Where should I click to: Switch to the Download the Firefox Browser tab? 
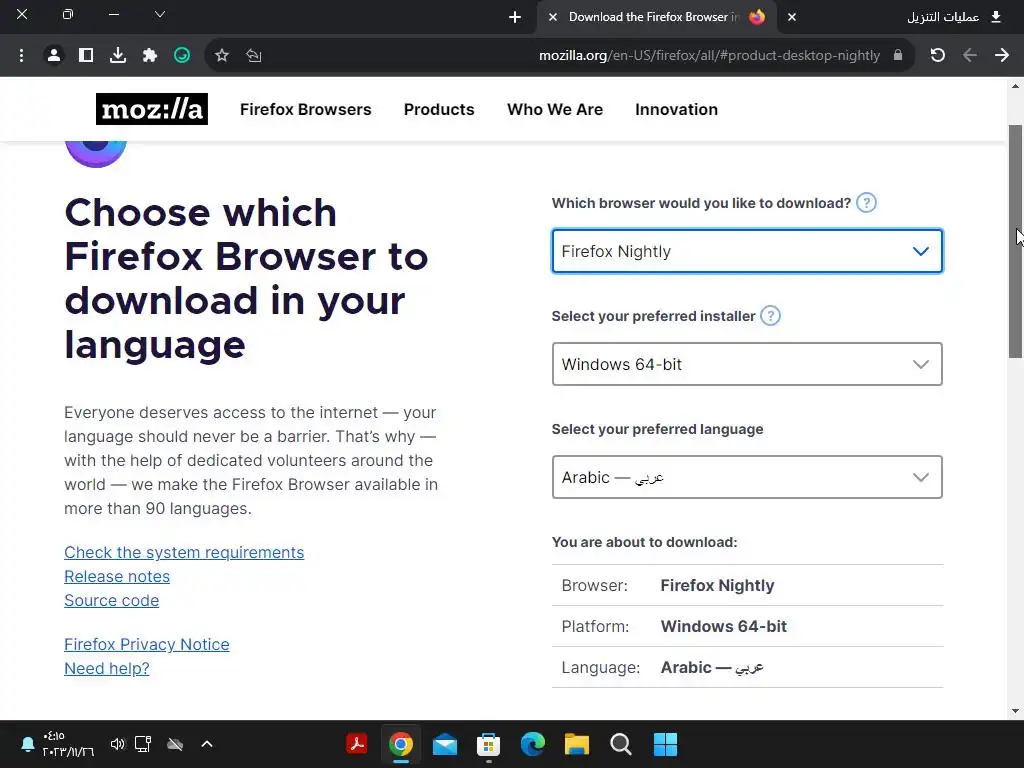pos(657,17)
